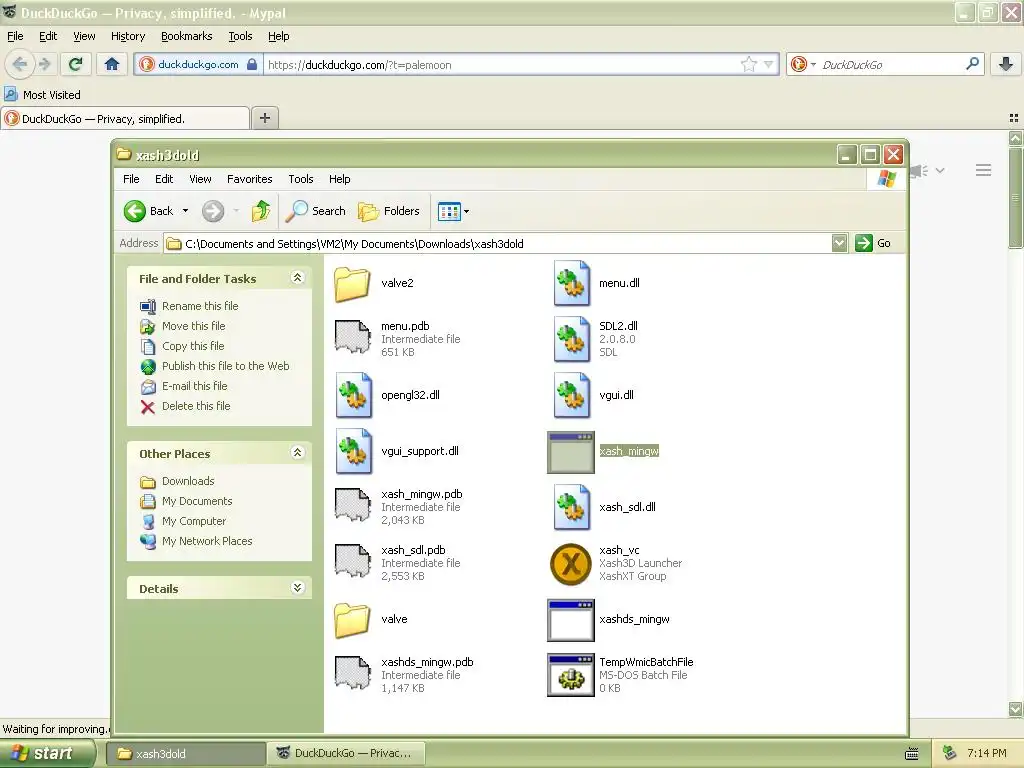Click the Explorer Back arrow button

149,211
